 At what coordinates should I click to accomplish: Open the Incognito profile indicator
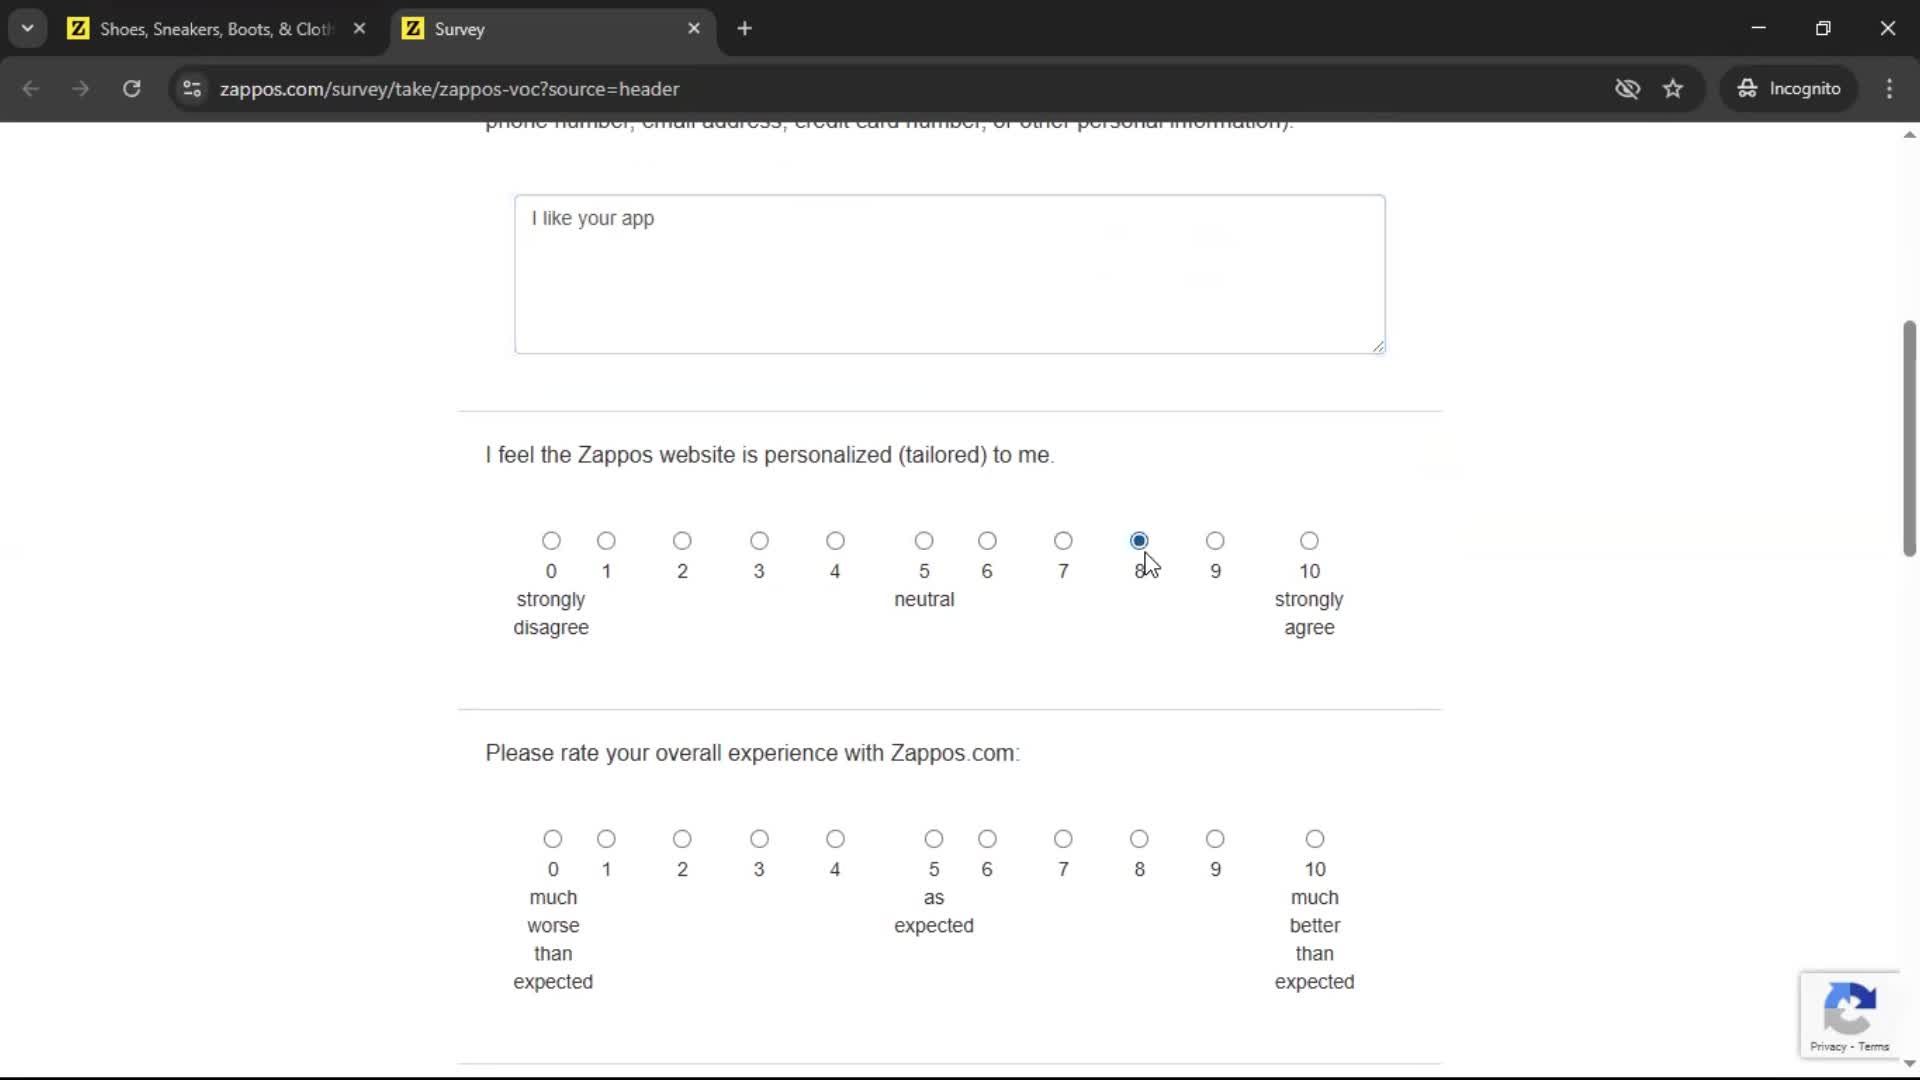tap(1789, 89)
